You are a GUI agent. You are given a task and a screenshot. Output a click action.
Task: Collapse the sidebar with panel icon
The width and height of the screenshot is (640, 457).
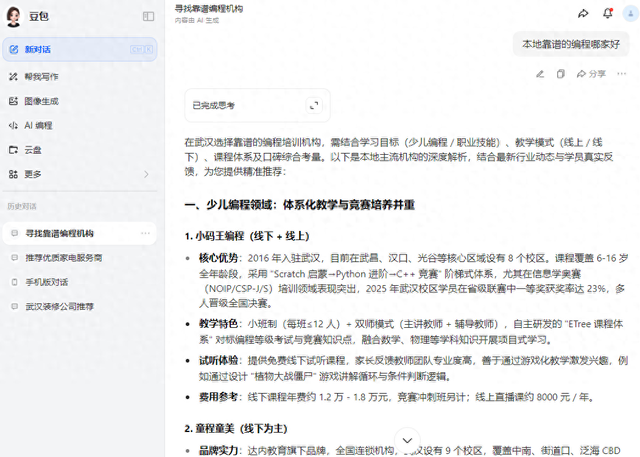tap(148, 16)
